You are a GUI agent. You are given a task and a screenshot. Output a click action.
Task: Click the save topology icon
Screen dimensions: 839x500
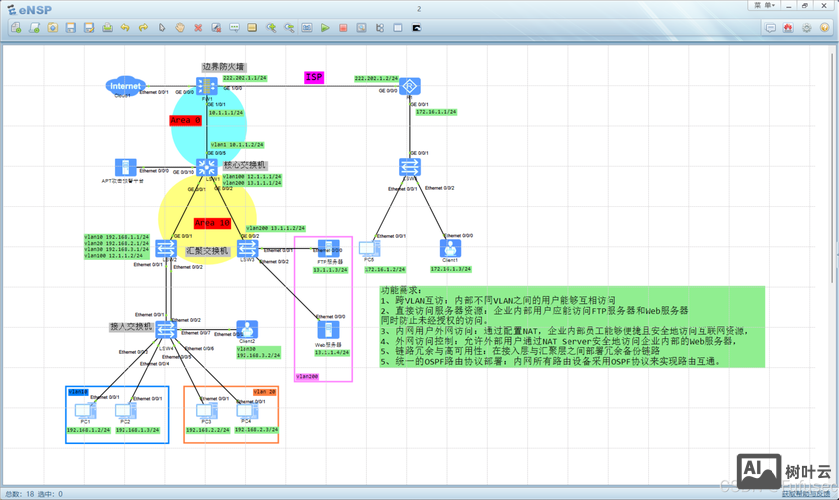tap(71, 28)
